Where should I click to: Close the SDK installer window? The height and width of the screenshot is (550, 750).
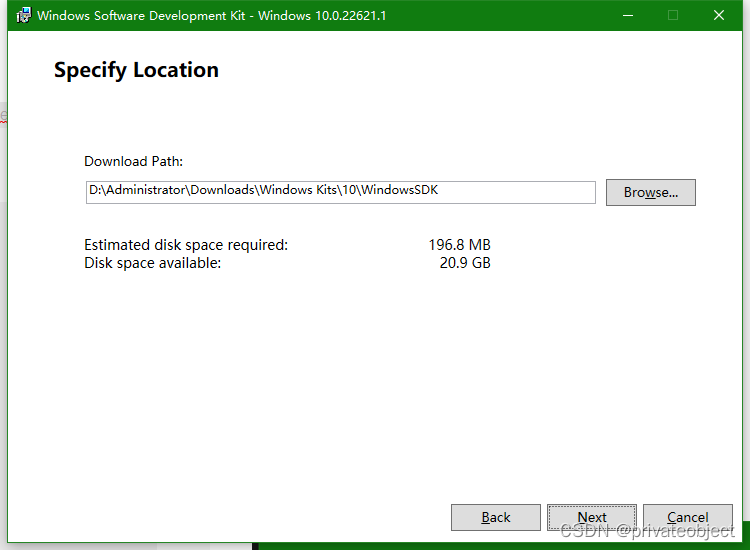pyautogui.click(x=718, y=15)
